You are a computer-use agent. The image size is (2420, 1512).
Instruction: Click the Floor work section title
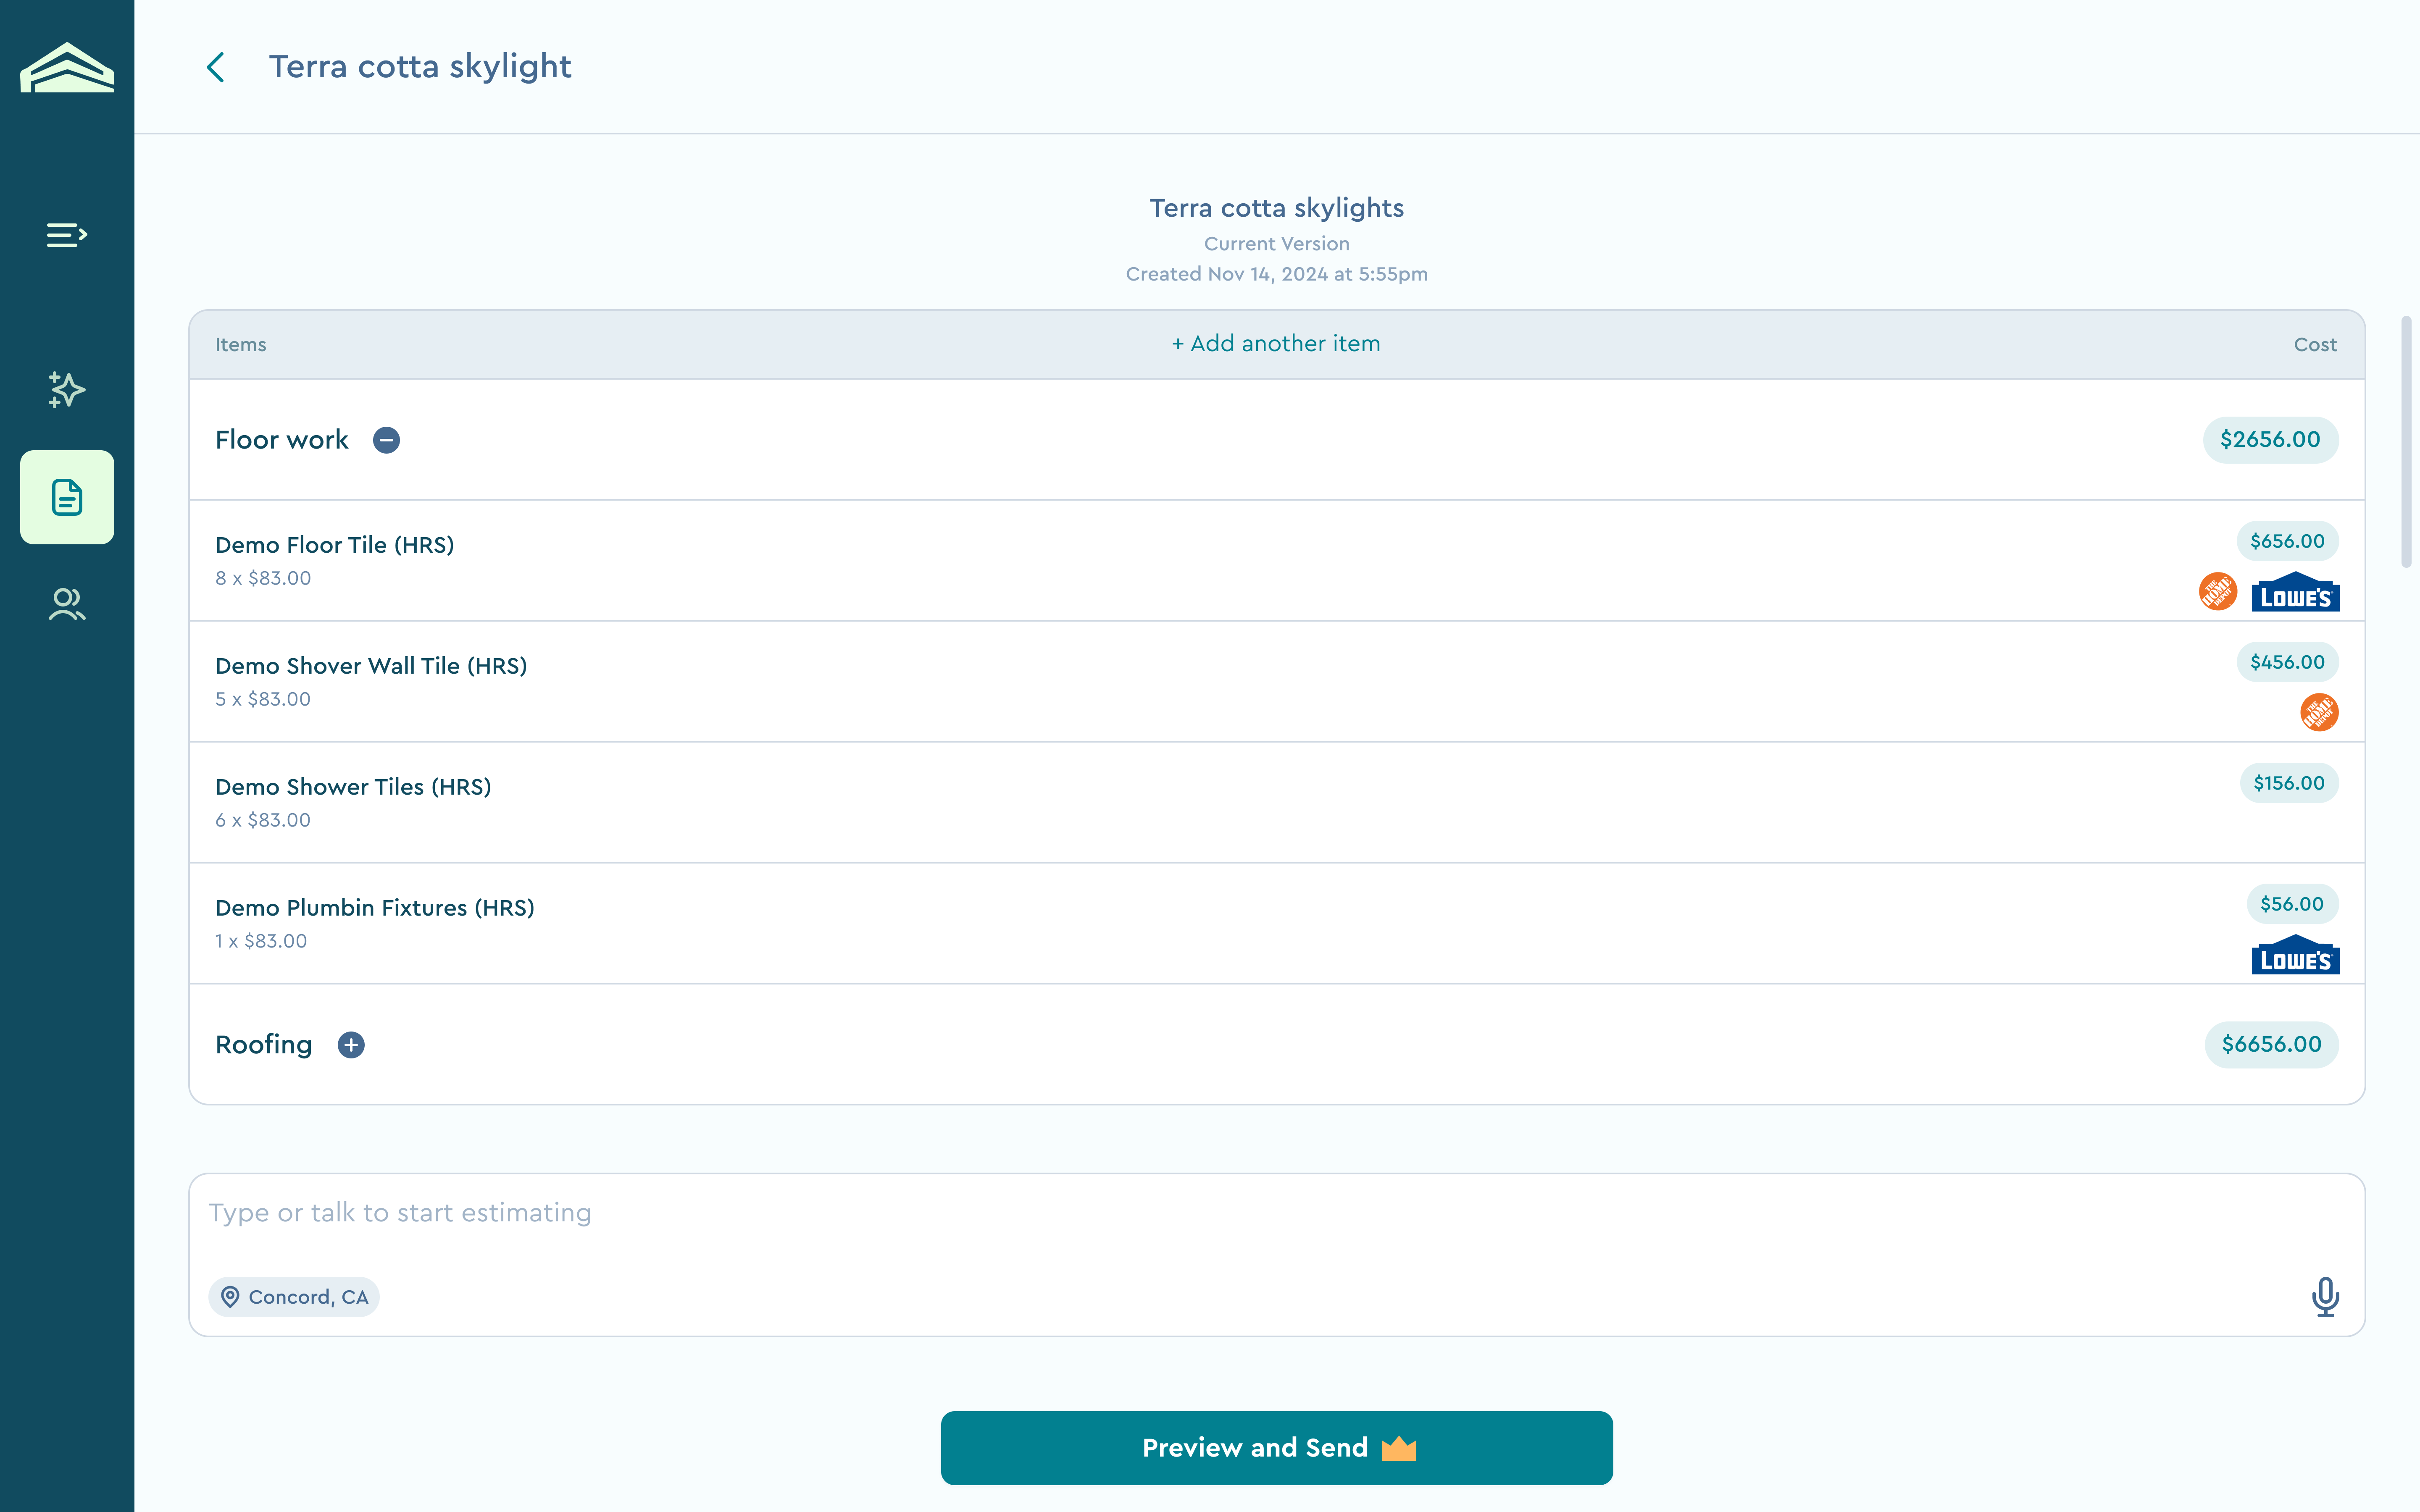[x=282, y=440]
